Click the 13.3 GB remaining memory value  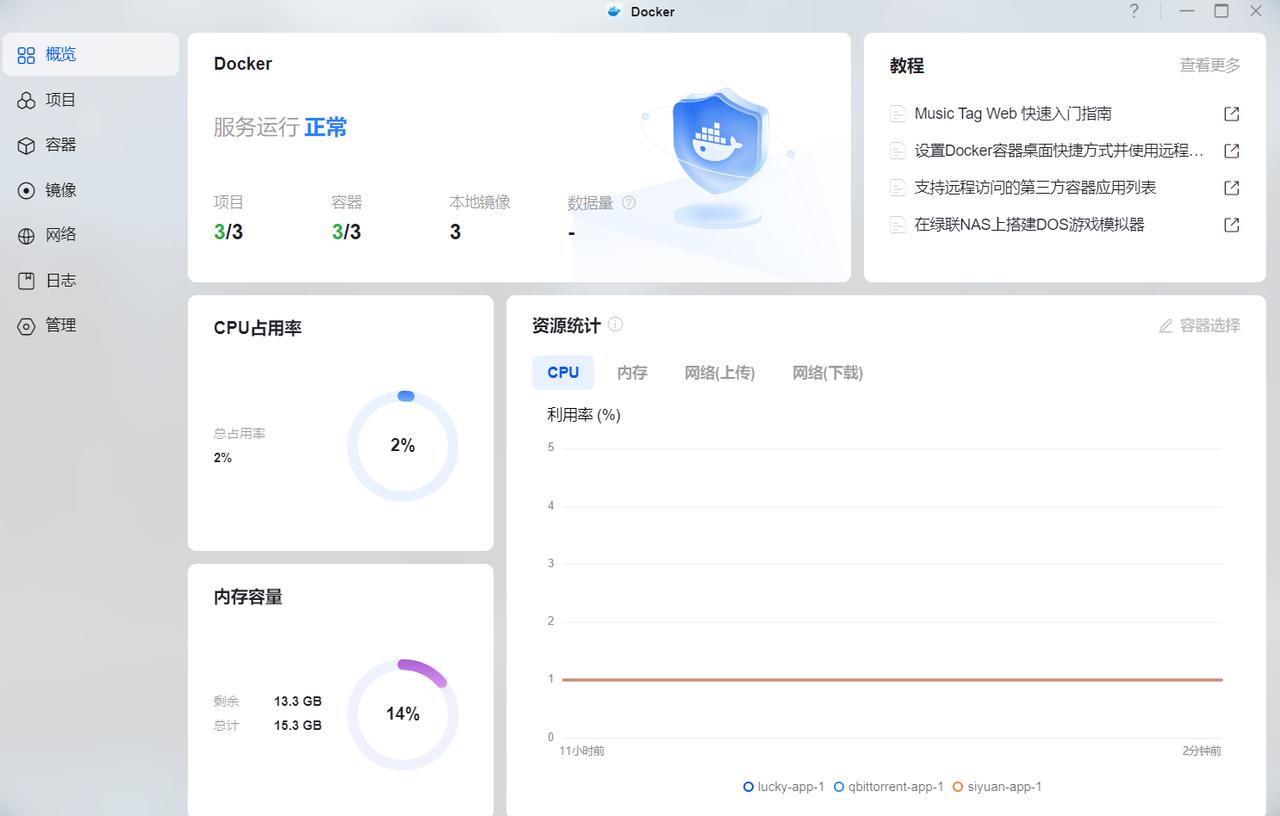[x=298, y=702]
